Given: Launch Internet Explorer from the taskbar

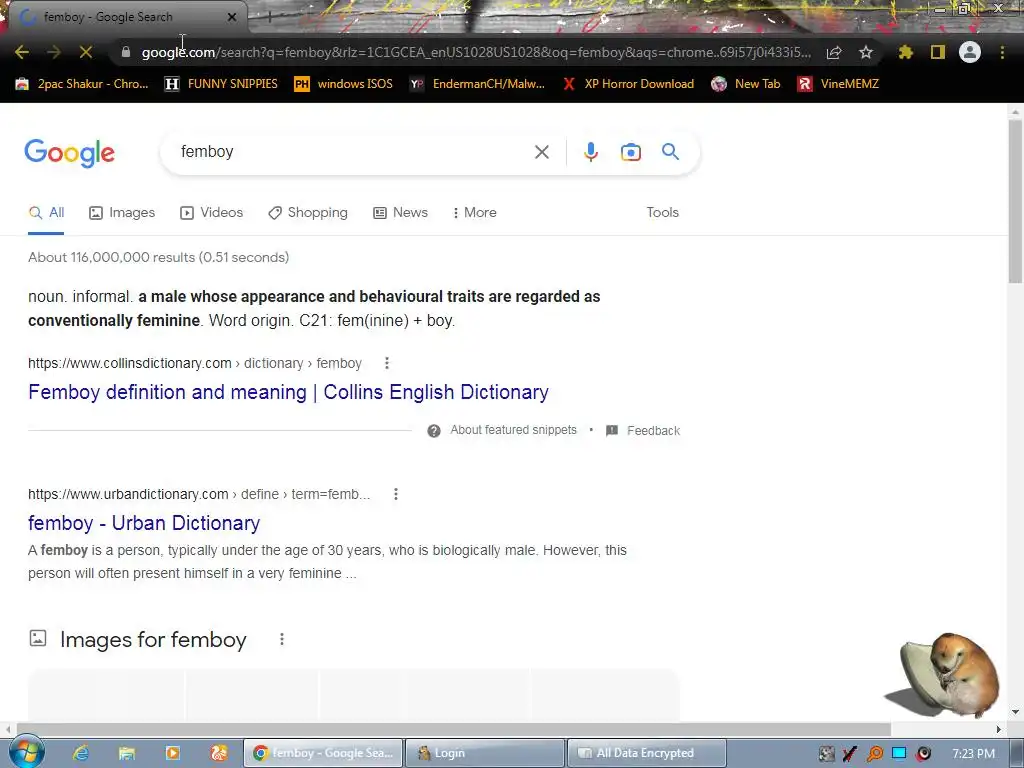Looking at the screenshot, I should tap(81, 753).
